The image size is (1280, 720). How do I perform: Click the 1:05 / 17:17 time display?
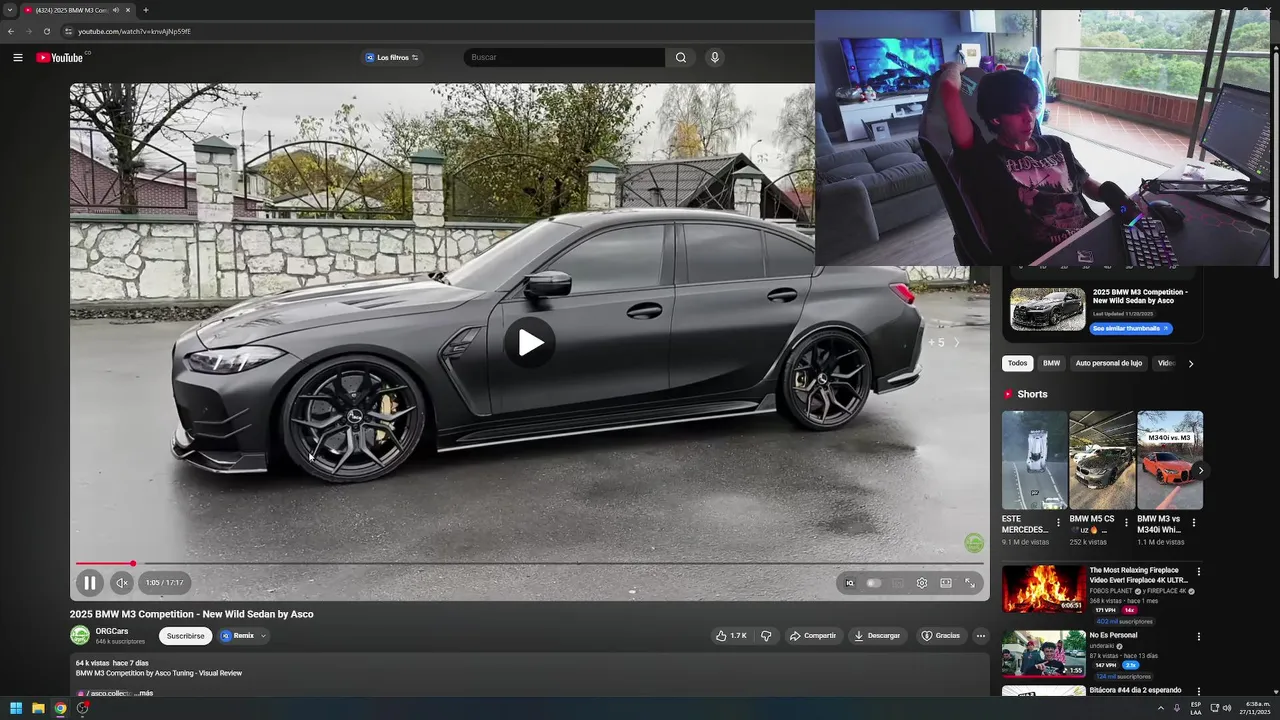point(164,583)
